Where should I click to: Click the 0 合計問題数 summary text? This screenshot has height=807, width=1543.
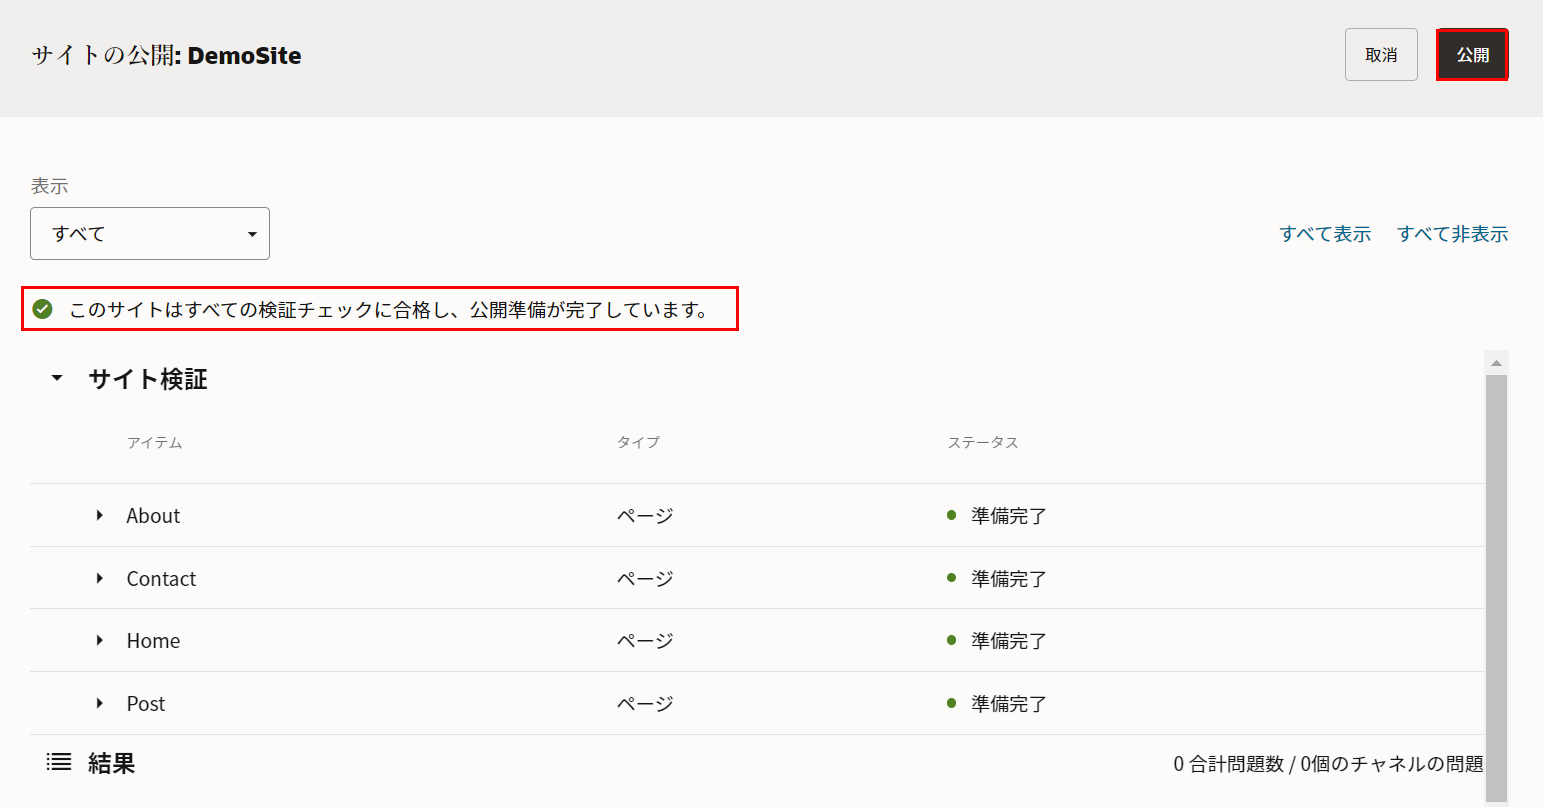pyautogui.click(x=1328, y=764)
